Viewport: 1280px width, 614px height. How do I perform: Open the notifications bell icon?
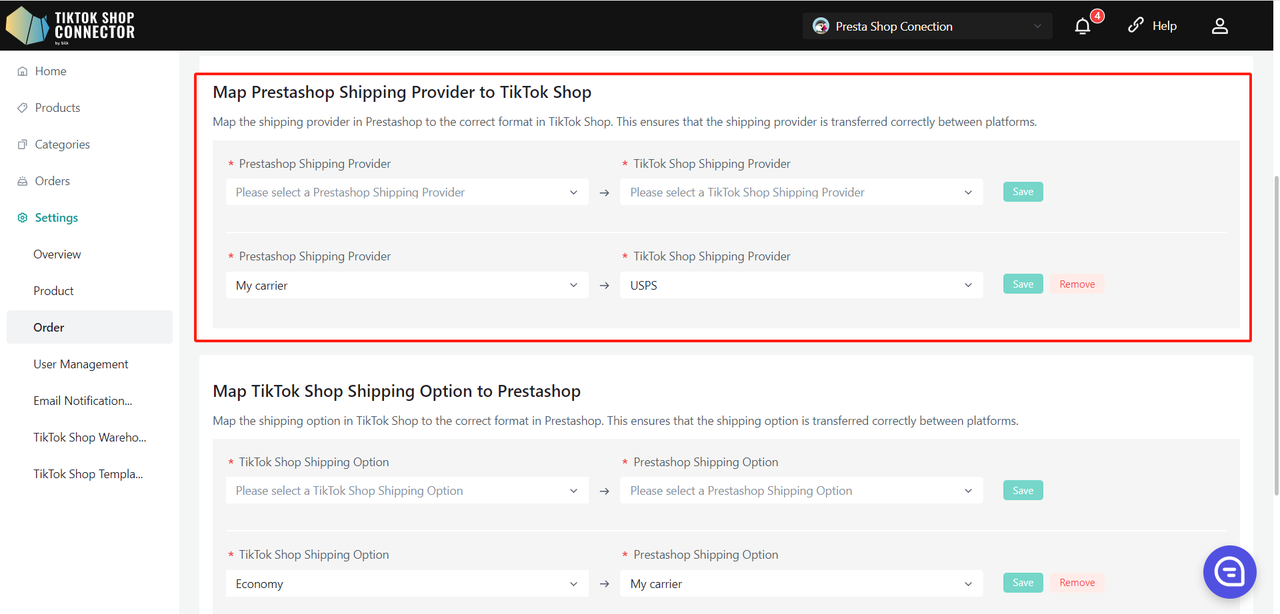point(1082,27)
